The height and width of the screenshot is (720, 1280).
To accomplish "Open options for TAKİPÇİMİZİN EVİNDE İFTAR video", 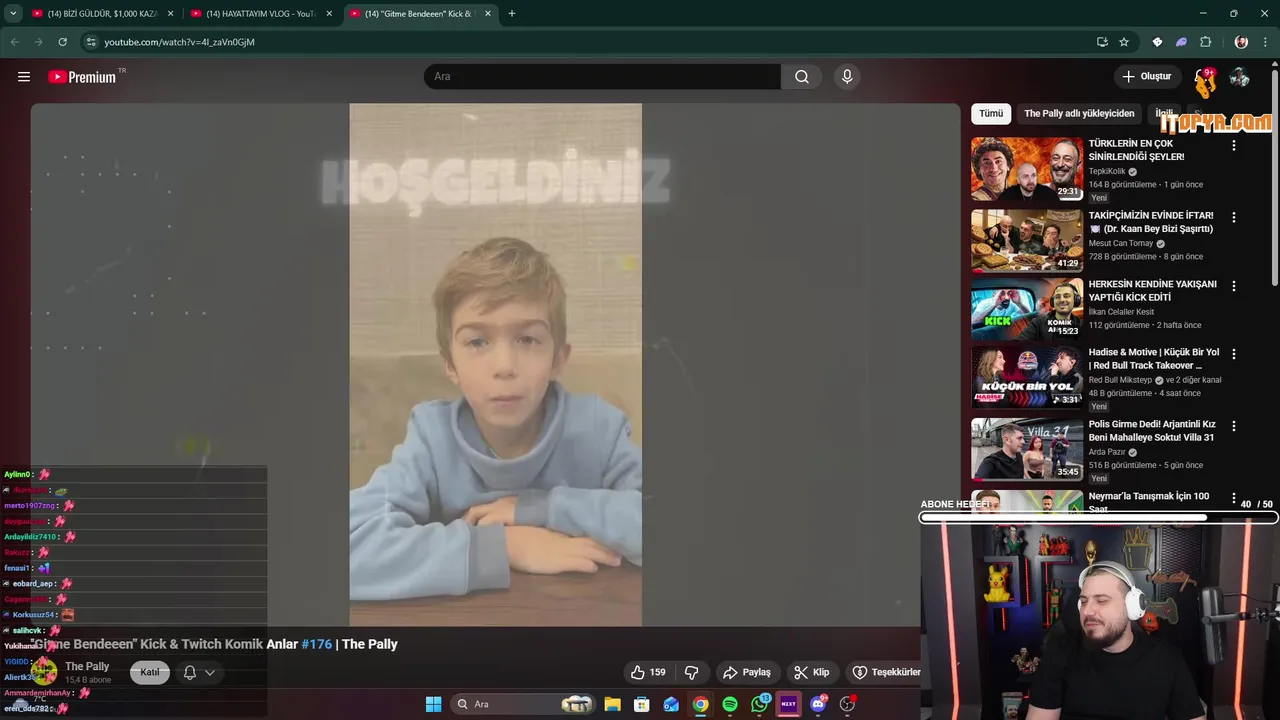I will [x=1233, y=217].
